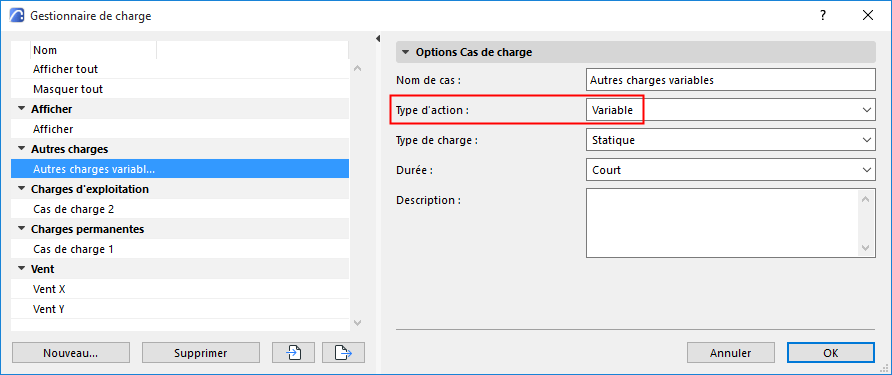This screenshot has width=892, height=375.
Task: Click the list scrollbar up arrow
Action: pos(357,68)
